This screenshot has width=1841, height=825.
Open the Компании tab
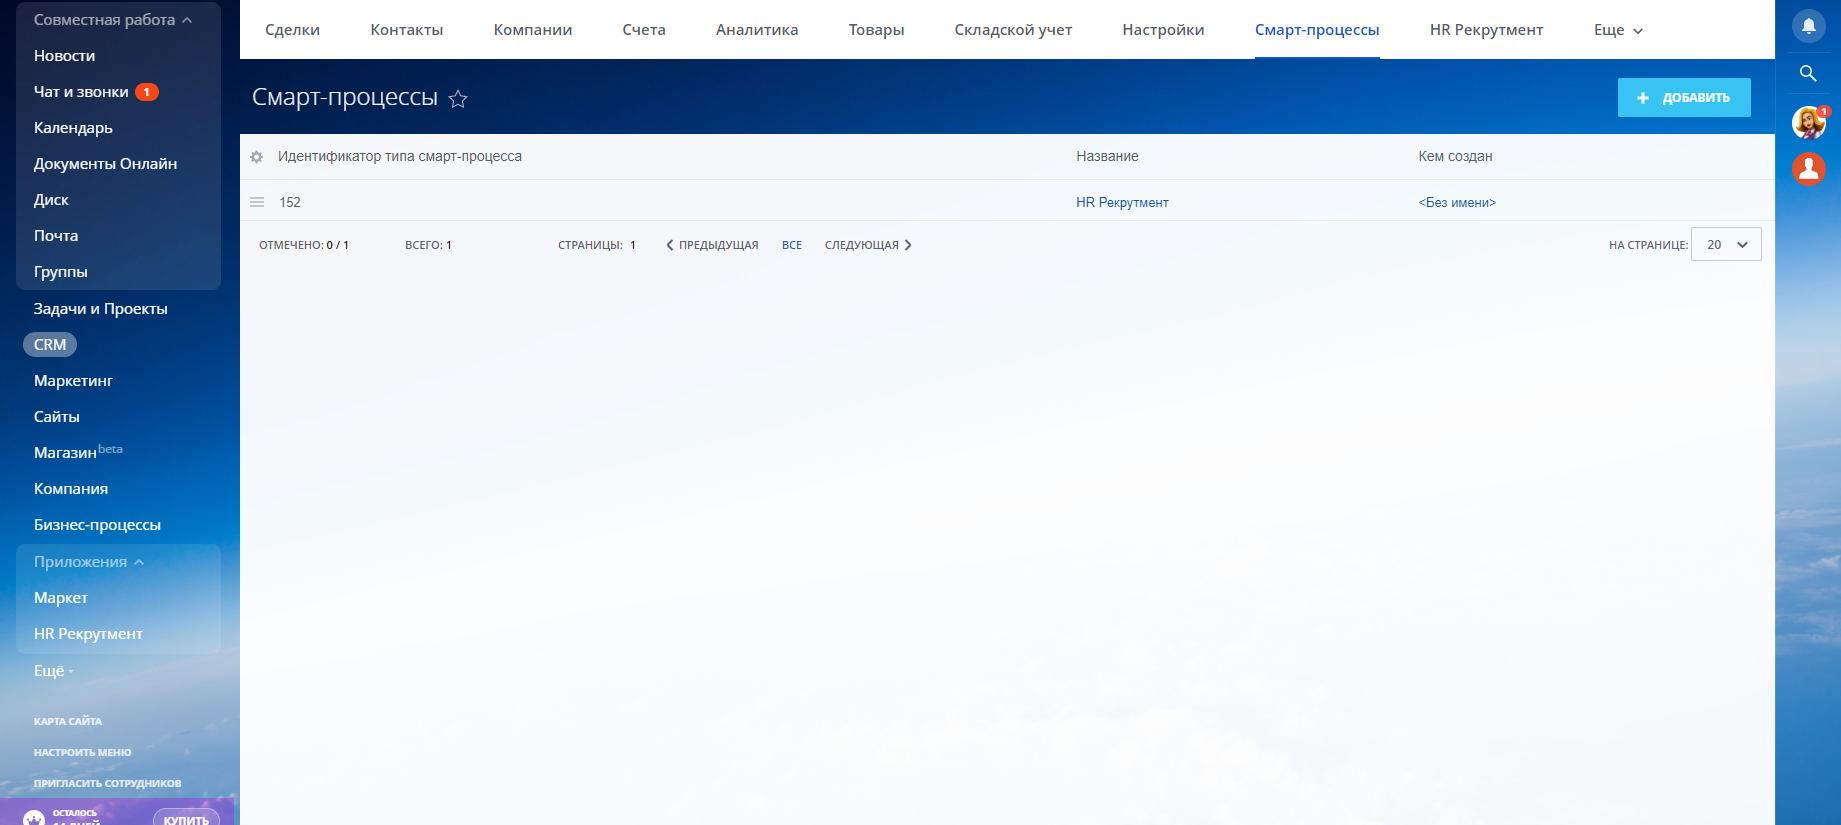533,30
